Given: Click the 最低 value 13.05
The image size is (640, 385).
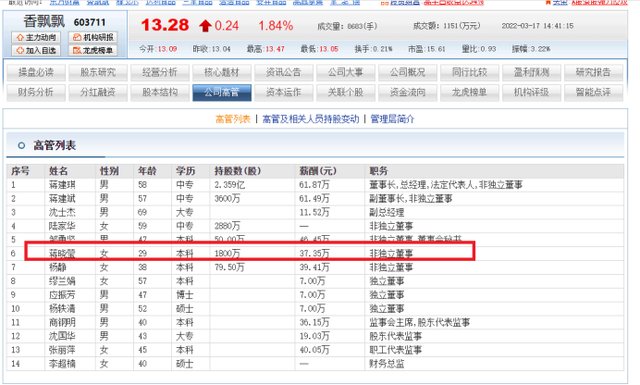Looking at the screenshot, I should coord(329,49).
